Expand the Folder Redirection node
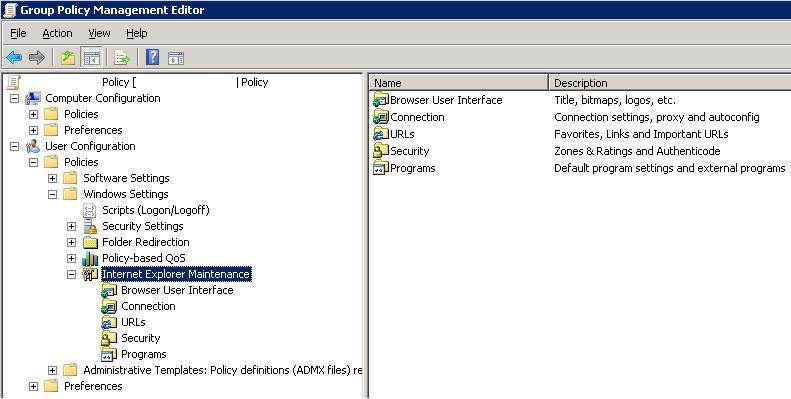791x399 pixels. point(72,243)
